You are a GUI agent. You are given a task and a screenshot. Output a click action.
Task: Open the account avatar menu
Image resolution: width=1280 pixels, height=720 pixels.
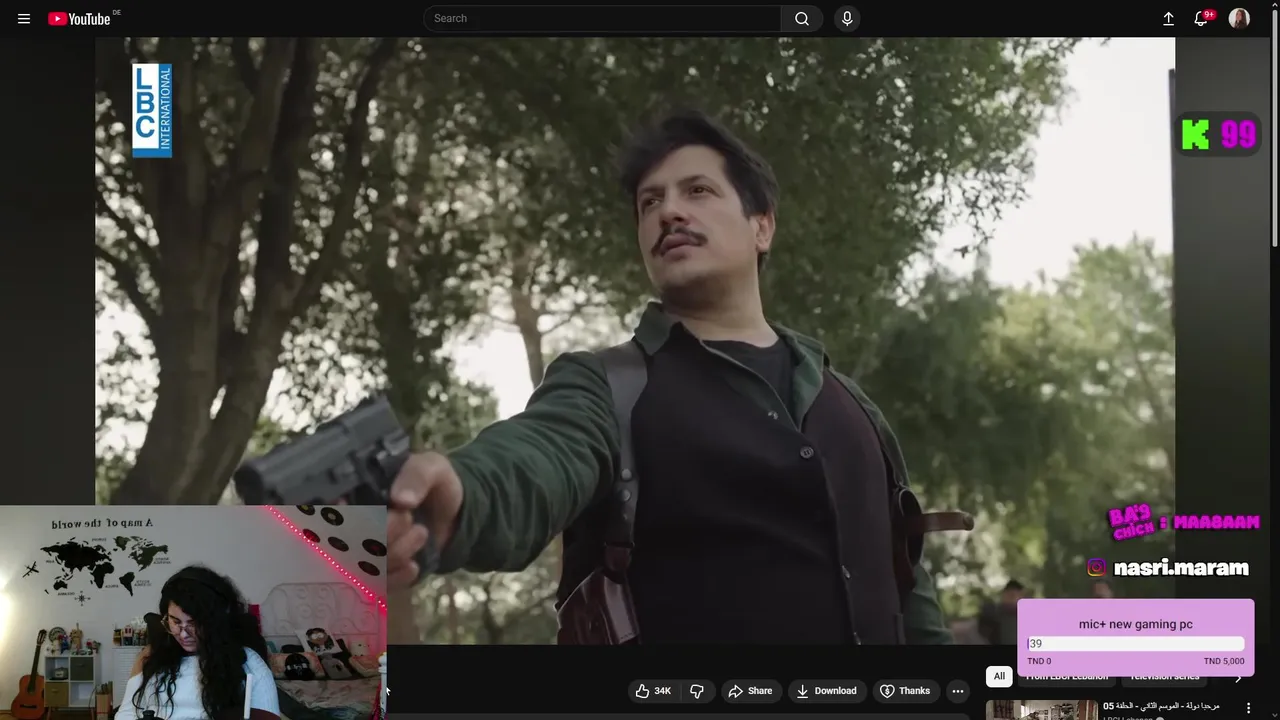tap(1239, 18)
